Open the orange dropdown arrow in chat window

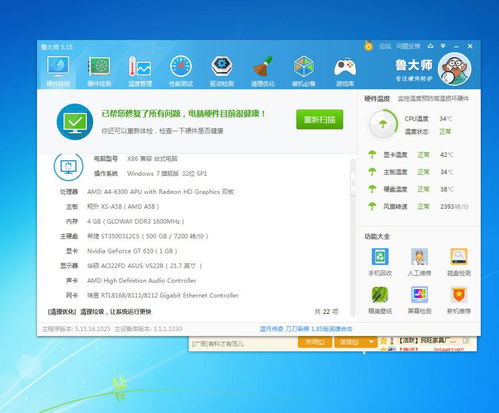pos(371,342)
